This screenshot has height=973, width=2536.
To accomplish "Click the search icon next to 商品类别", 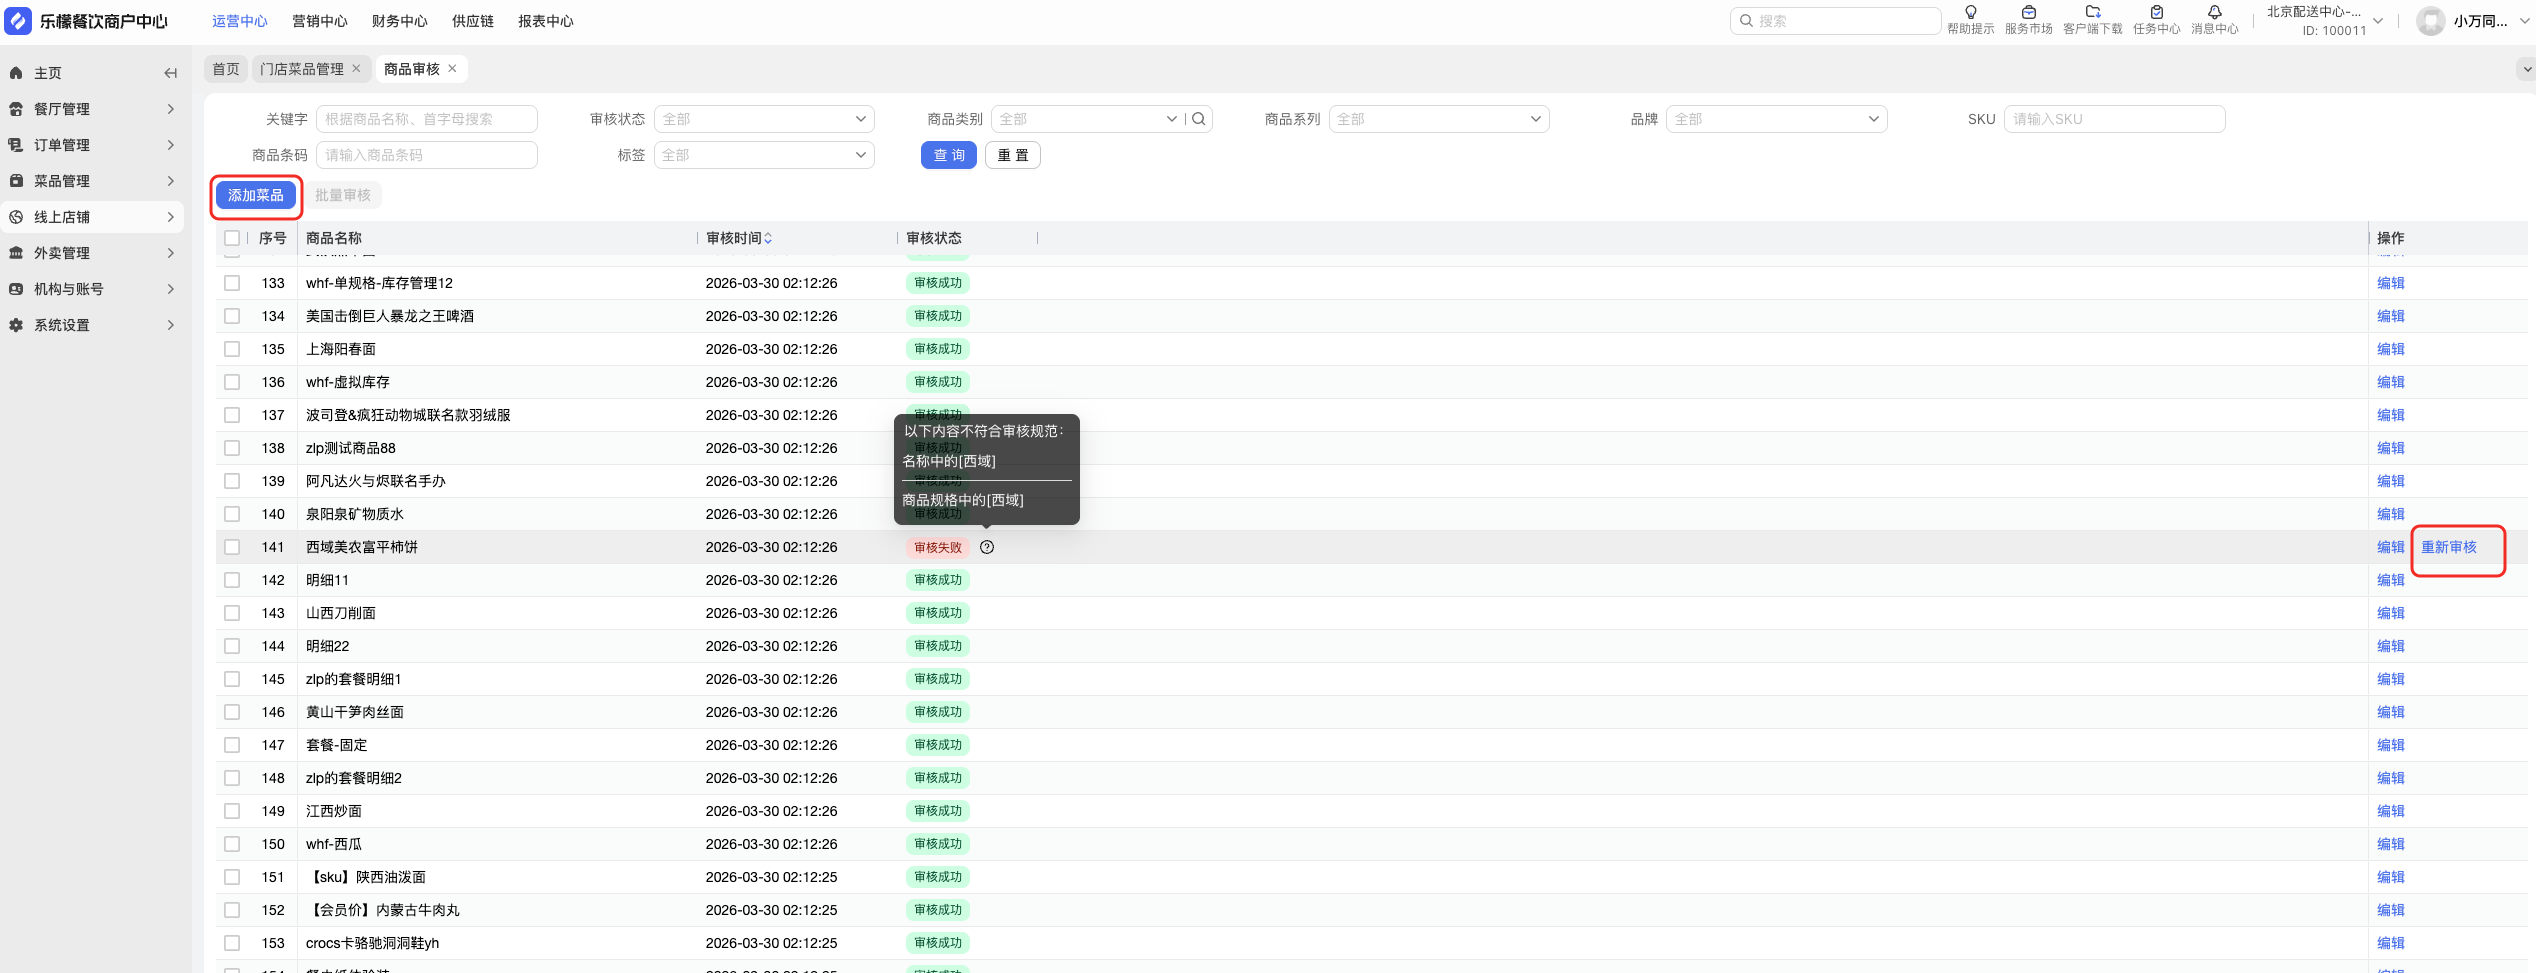I will 1199,119.
